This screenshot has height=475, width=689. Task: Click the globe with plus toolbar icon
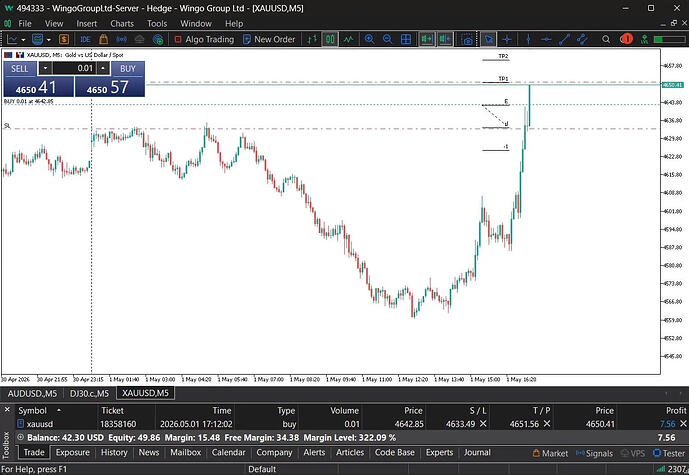(158, 40)
